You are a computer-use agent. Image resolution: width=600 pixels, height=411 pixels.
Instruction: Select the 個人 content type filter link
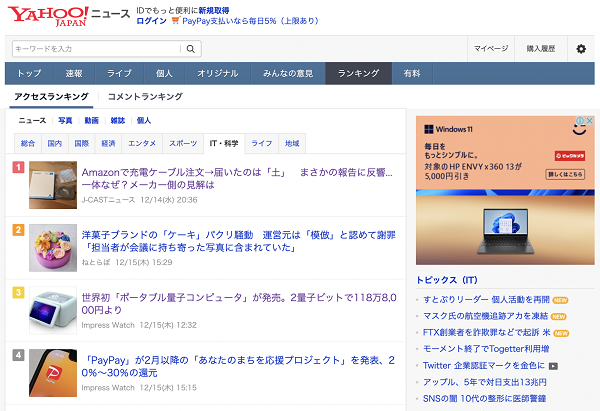pyautogui.click(x=144, y=121)
